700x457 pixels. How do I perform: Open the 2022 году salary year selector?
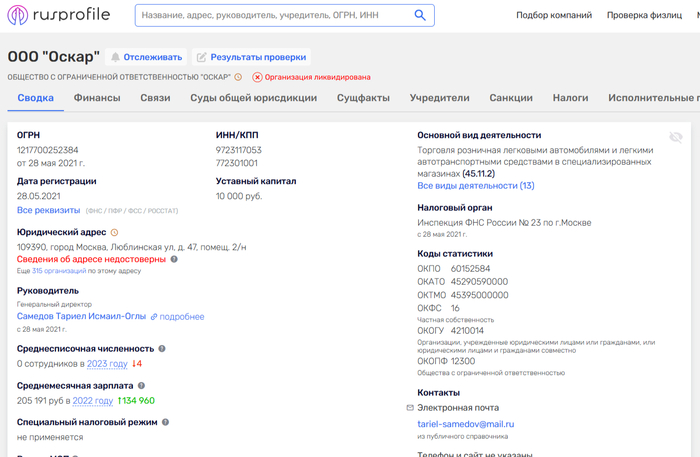[93, 401]
